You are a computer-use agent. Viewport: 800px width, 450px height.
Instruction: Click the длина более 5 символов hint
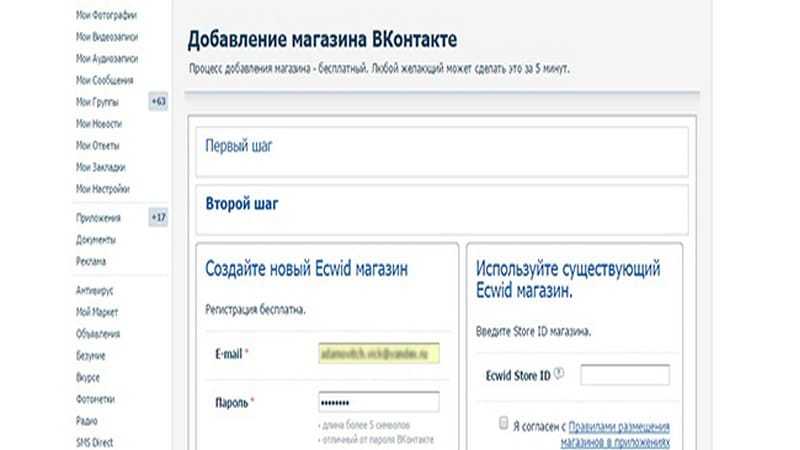click(365, 425)
